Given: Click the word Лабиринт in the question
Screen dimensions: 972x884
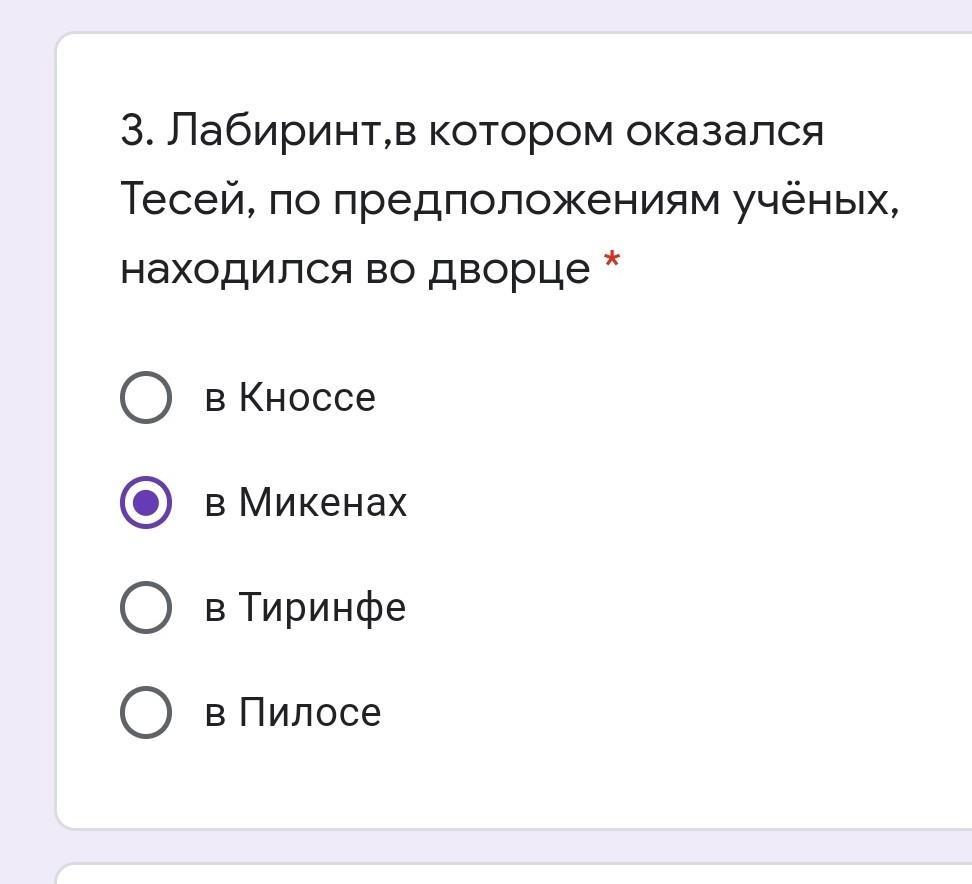Looking at the screenshot, I should point(274,131).
